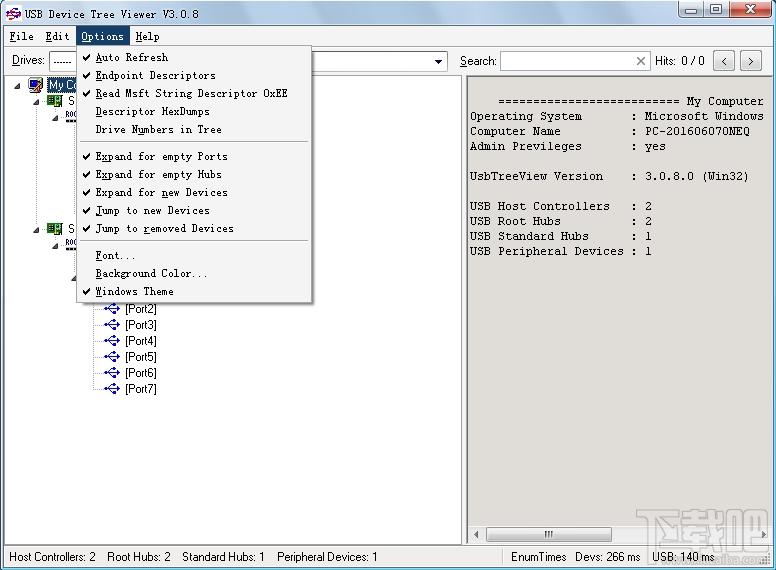
Task: Select [Port7] tree entry text
Action: click(x=141, y=389)
